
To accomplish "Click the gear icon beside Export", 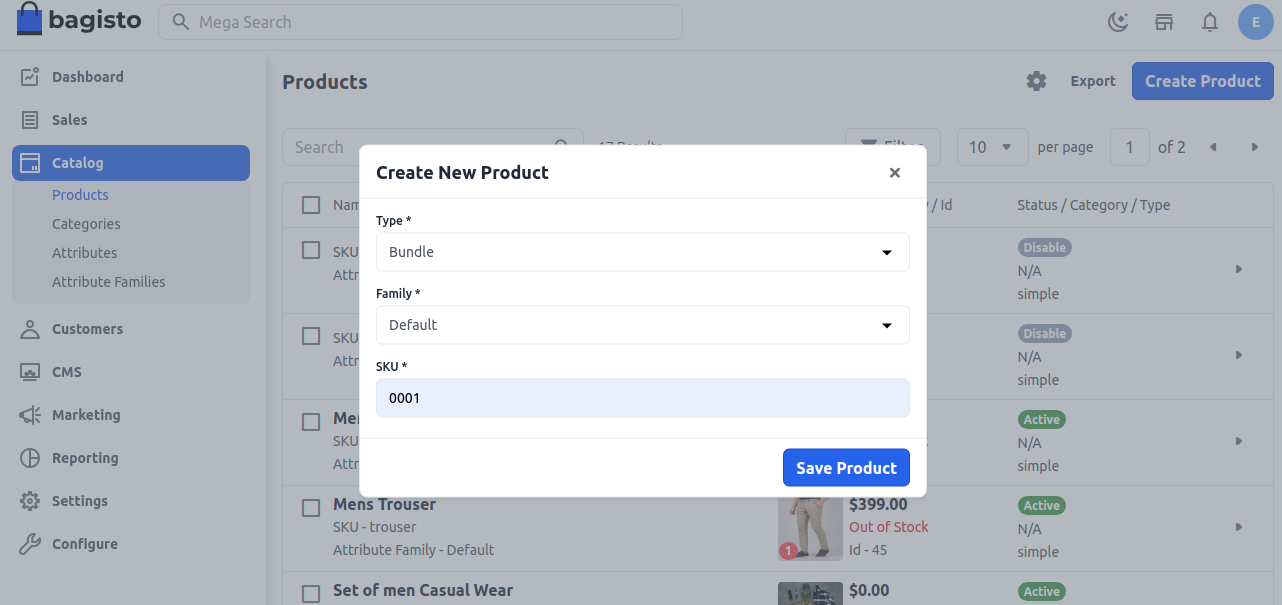I will pos(1036,81).
